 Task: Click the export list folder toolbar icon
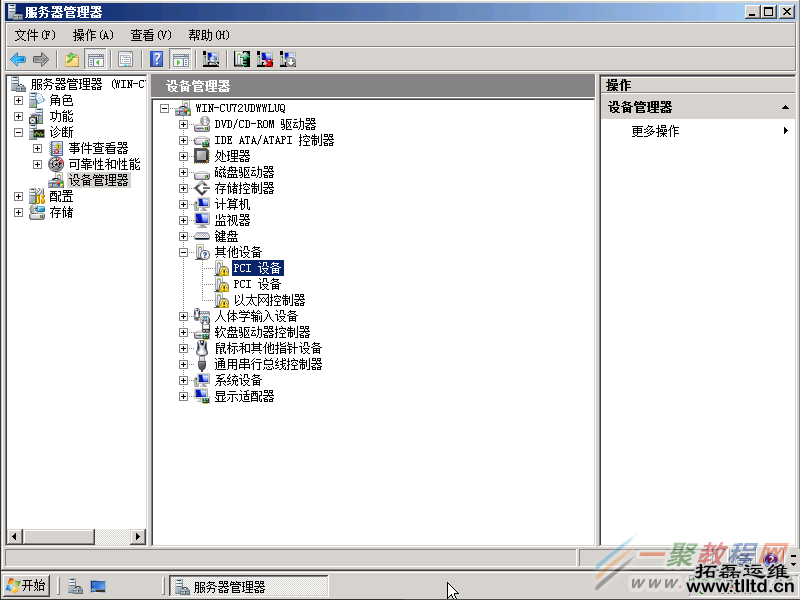pyautogui.click(x=70, y=58)
